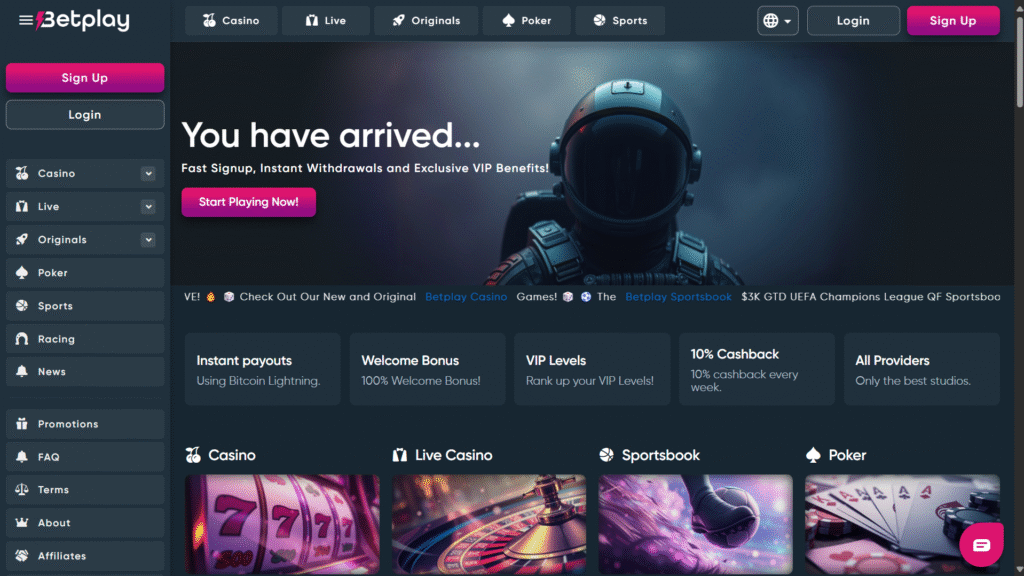1024x576 pixels.
Task: Follow the Betplay Sportsbook ticker link
Action: 678,296
